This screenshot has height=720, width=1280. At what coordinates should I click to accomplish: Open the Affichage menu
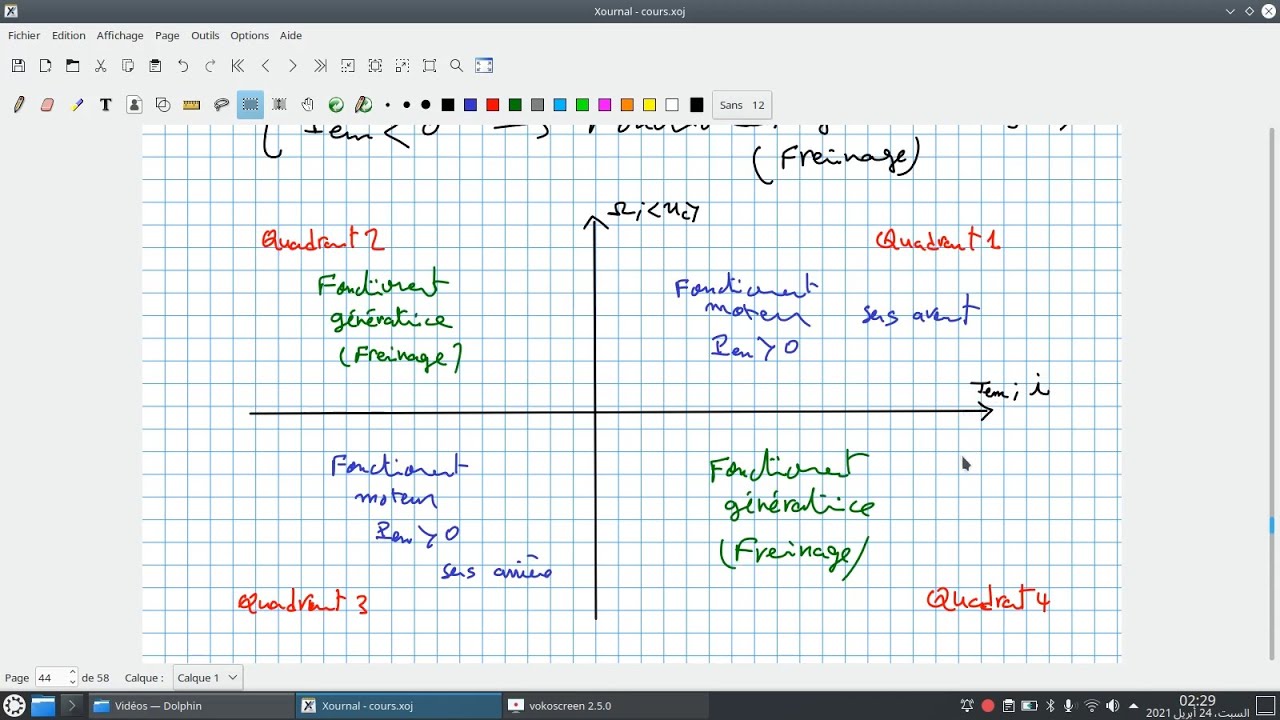click(x=120, y=35)
